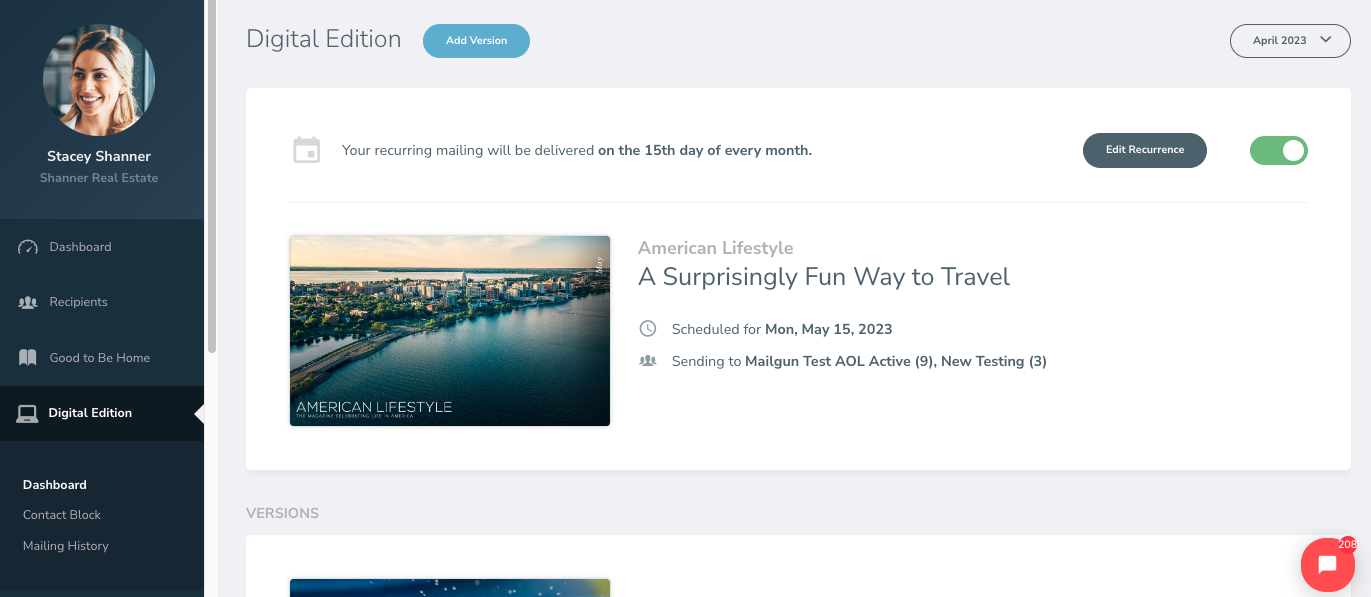Go to Good to Be Home section
The image size is (1371, 597).
[x=99, y=358]
